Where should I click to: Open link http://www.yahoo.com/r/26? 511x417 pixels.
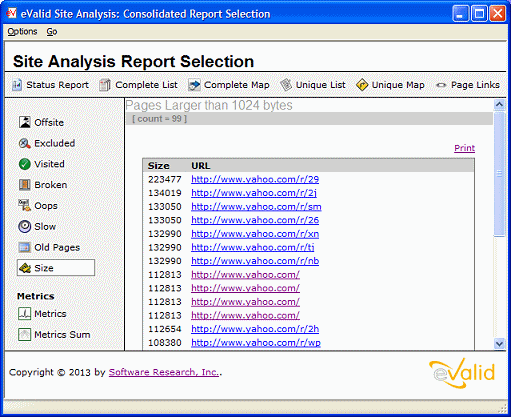click(x=255, y=220)
